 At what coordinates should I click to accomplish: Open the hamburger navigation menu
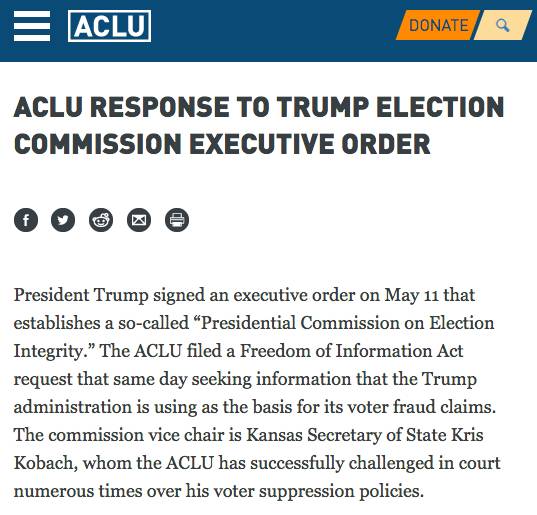point(32,26)
